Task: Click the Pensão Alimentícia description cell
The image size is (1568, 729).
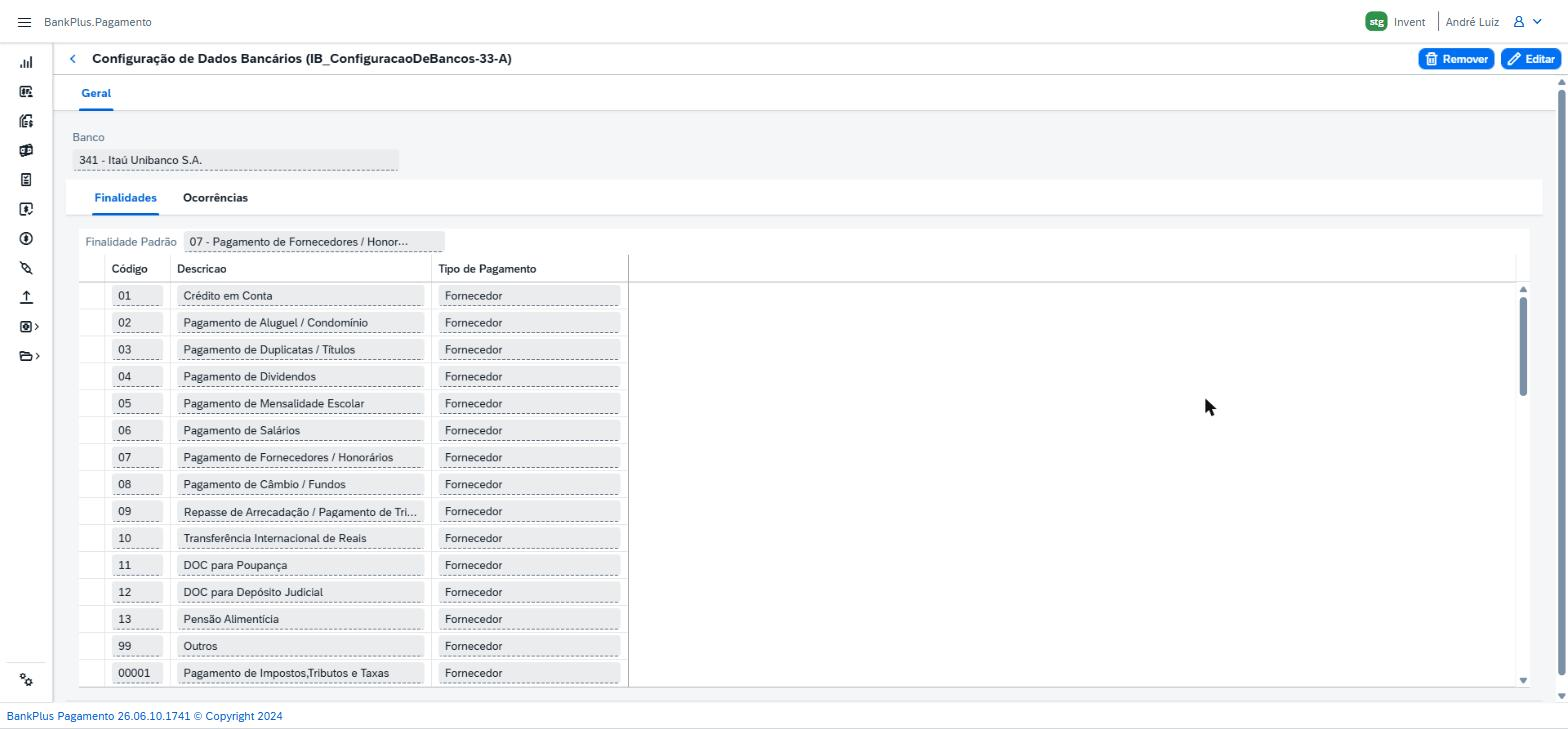Action: point(301,619)
